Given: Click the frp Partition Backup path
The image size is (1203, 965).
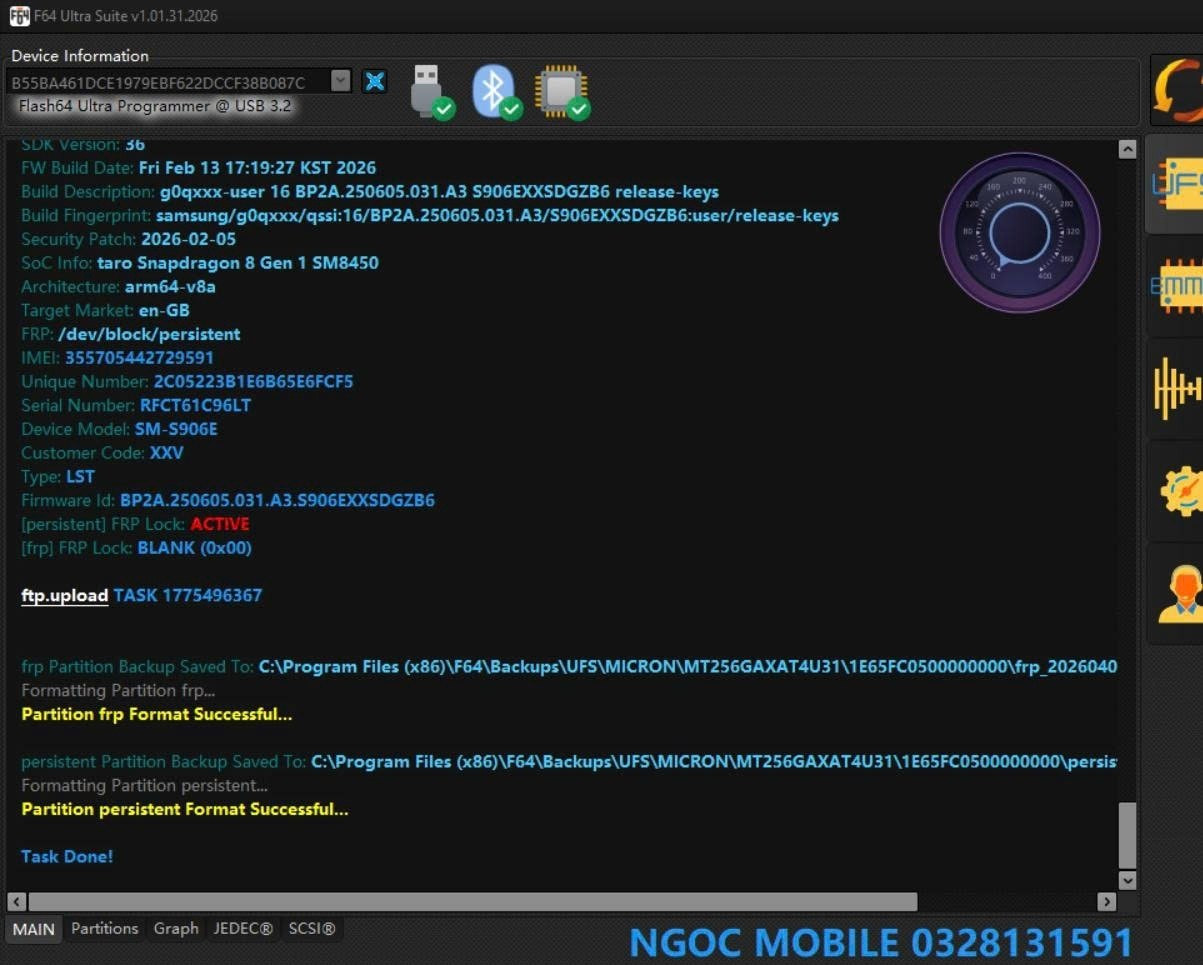Looking at the screenshot, I should (688, 667).
